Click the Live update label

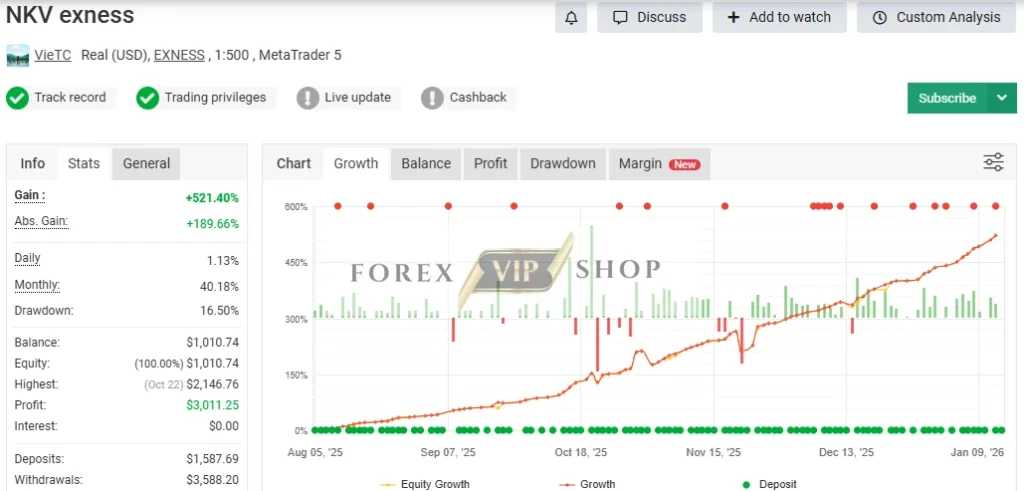point(358,98)
